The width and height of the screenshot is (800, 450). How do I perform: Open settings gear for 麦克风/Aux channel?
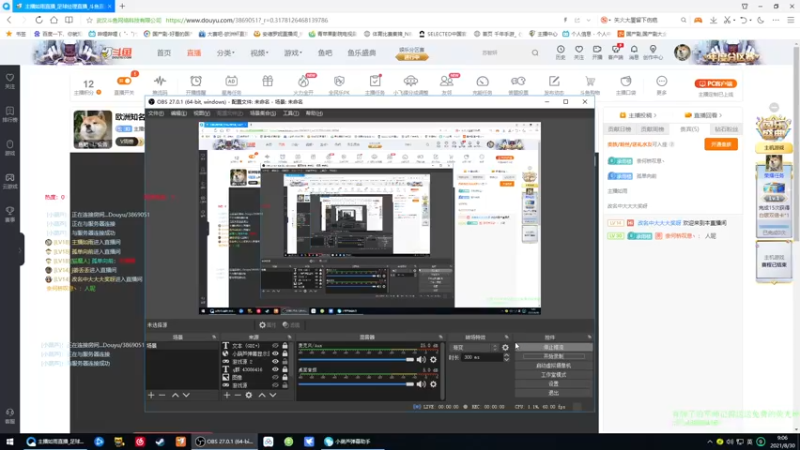(x=433, y=360)
